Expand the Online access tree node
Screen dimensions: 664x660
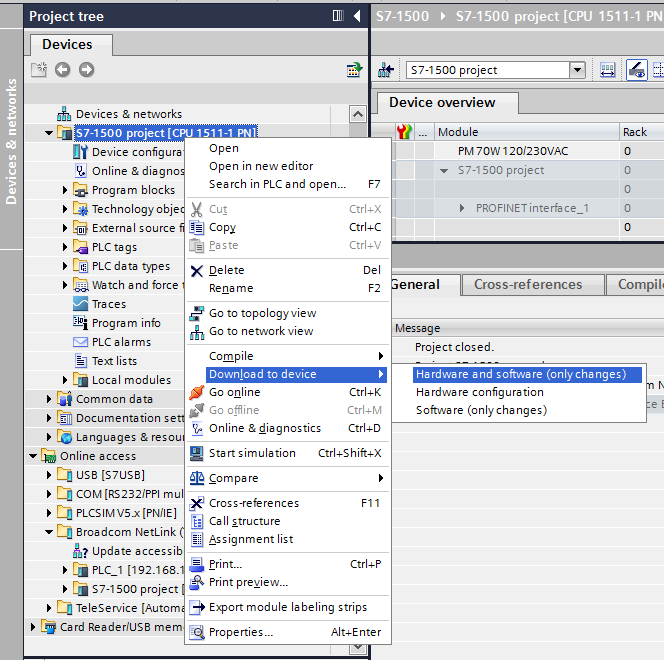pos(33,456)
